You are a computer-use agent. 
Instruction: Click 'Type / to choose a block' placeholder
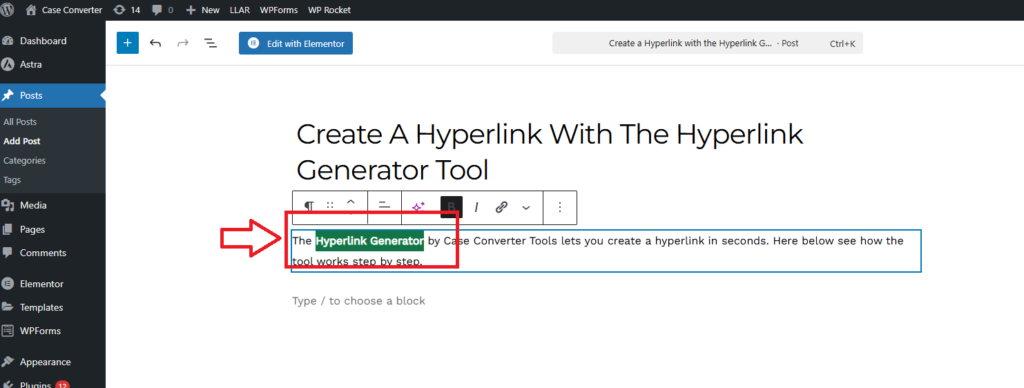point(359,301)
